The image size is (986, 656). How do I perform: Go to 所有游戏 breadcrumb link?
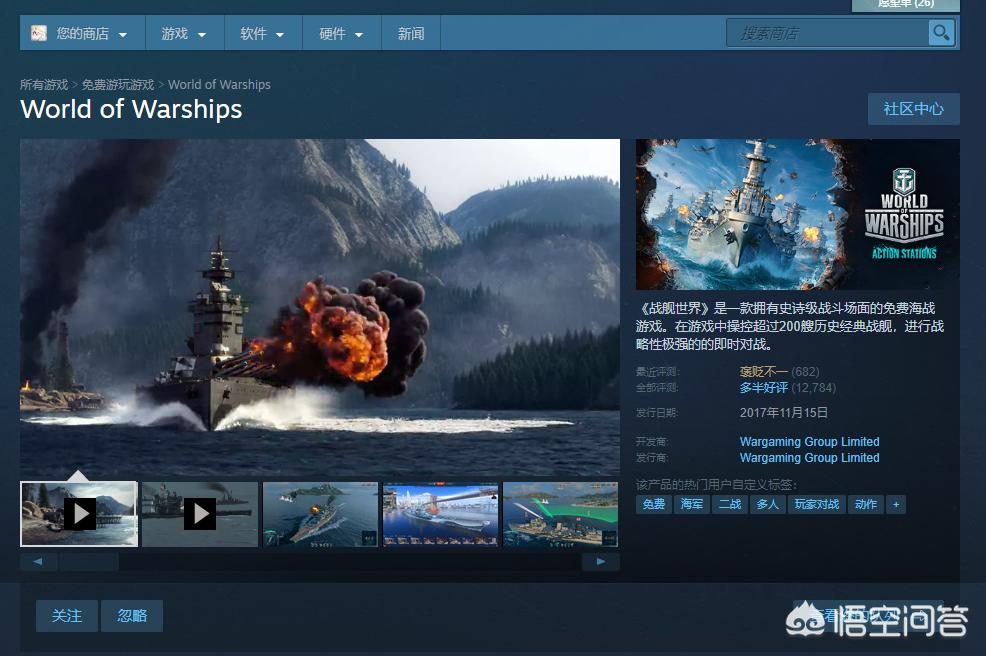tap(44, 84)
